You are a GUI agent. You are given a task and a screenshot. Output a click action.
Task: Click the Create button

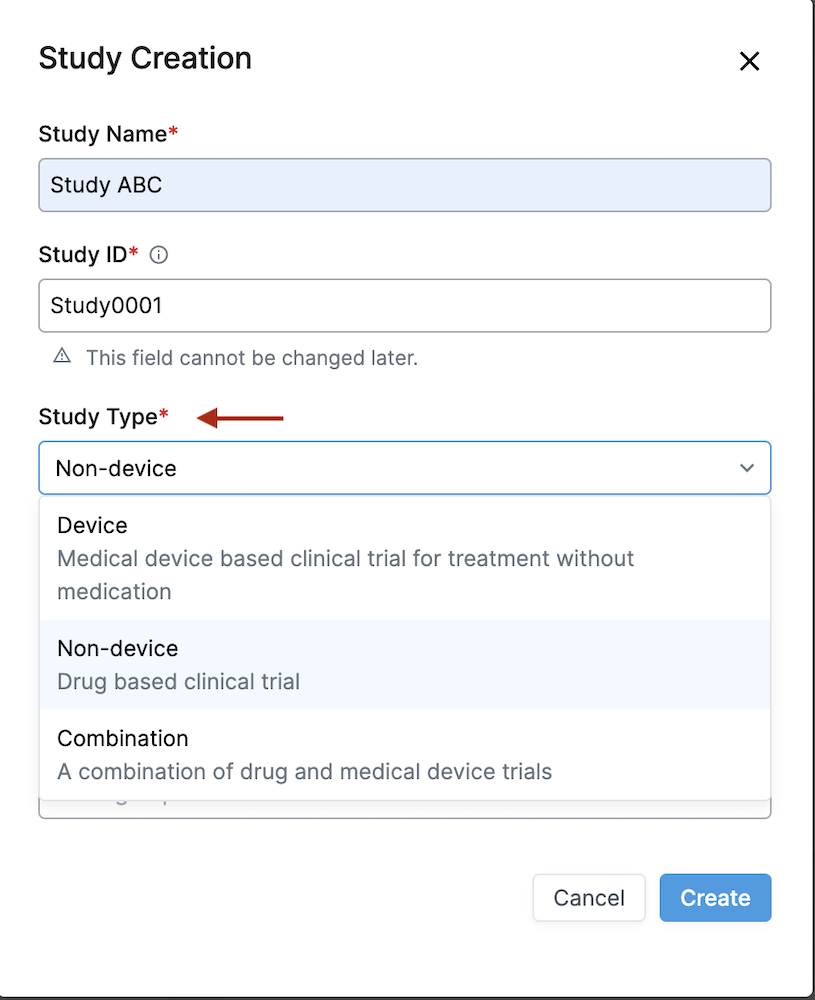coord(716,898)
